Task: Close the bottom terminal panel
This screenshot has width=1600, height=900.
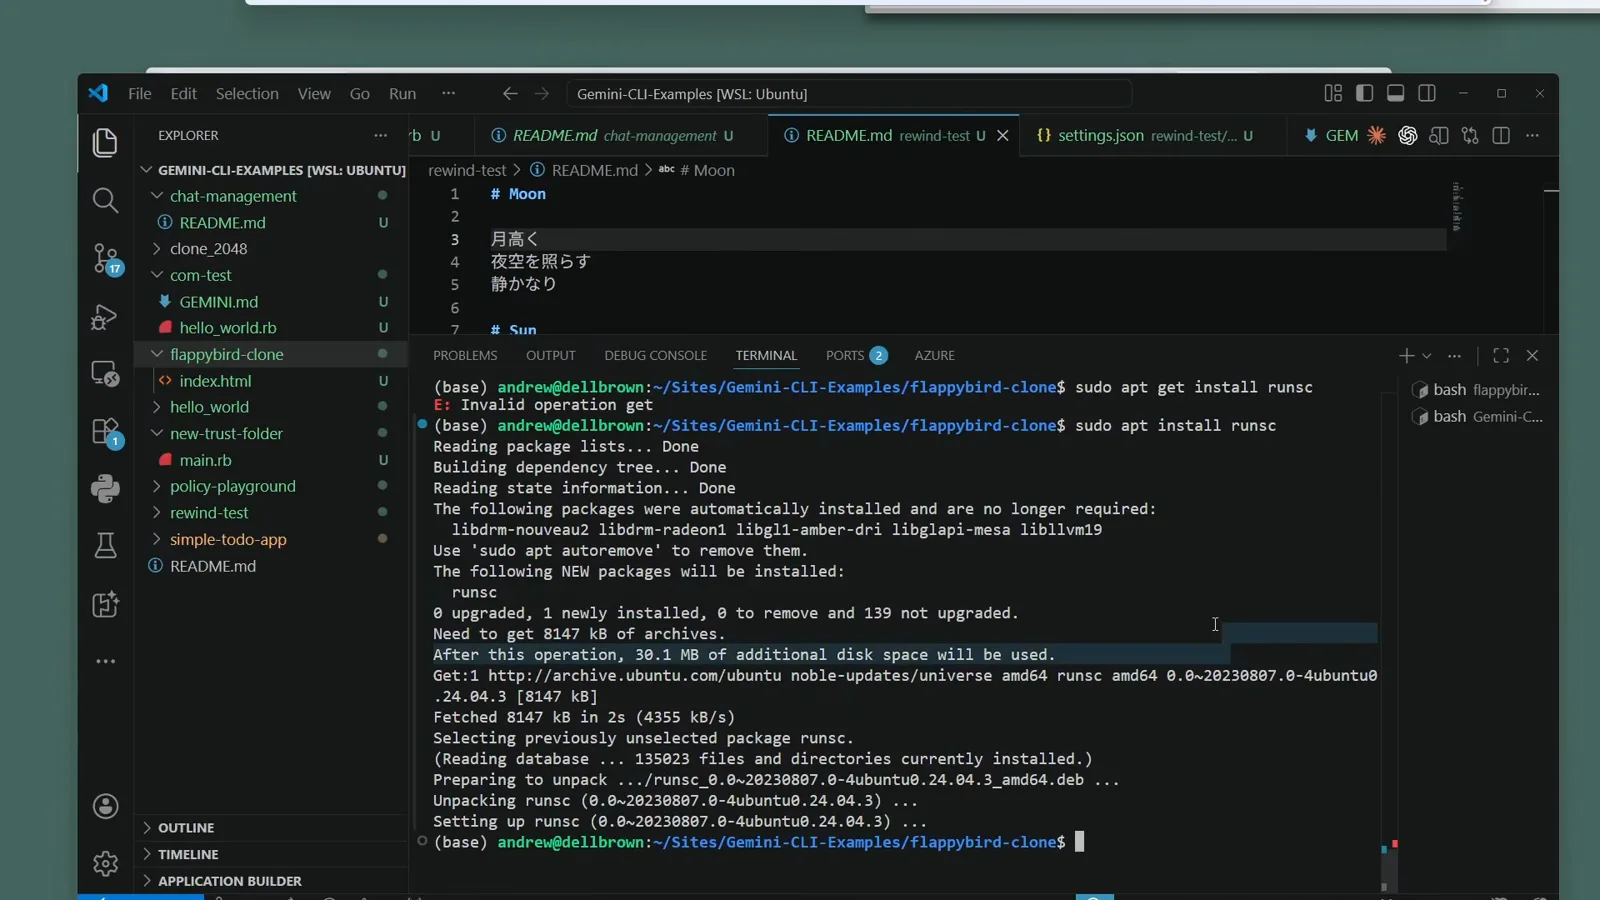Action: 1532,355
